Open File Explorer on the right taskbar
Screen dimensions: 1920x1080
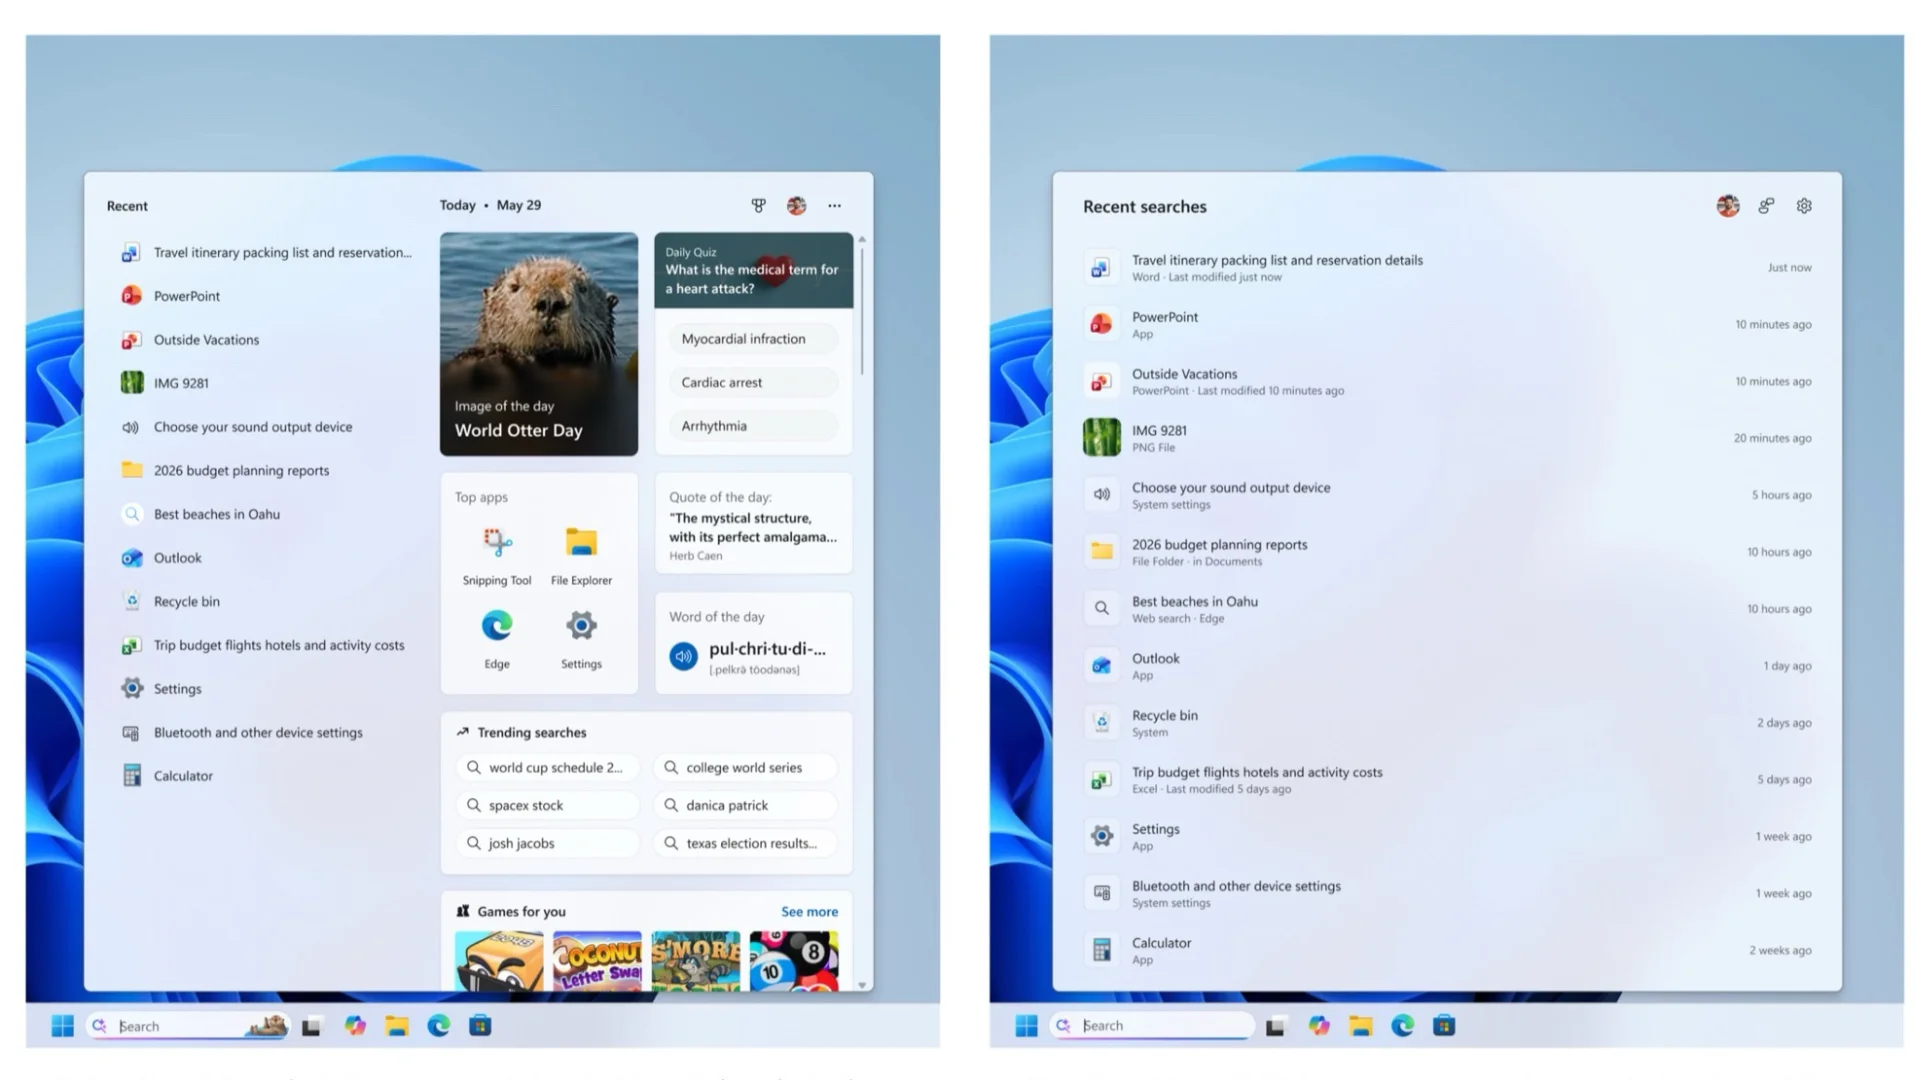(x=1361, y=1026)
